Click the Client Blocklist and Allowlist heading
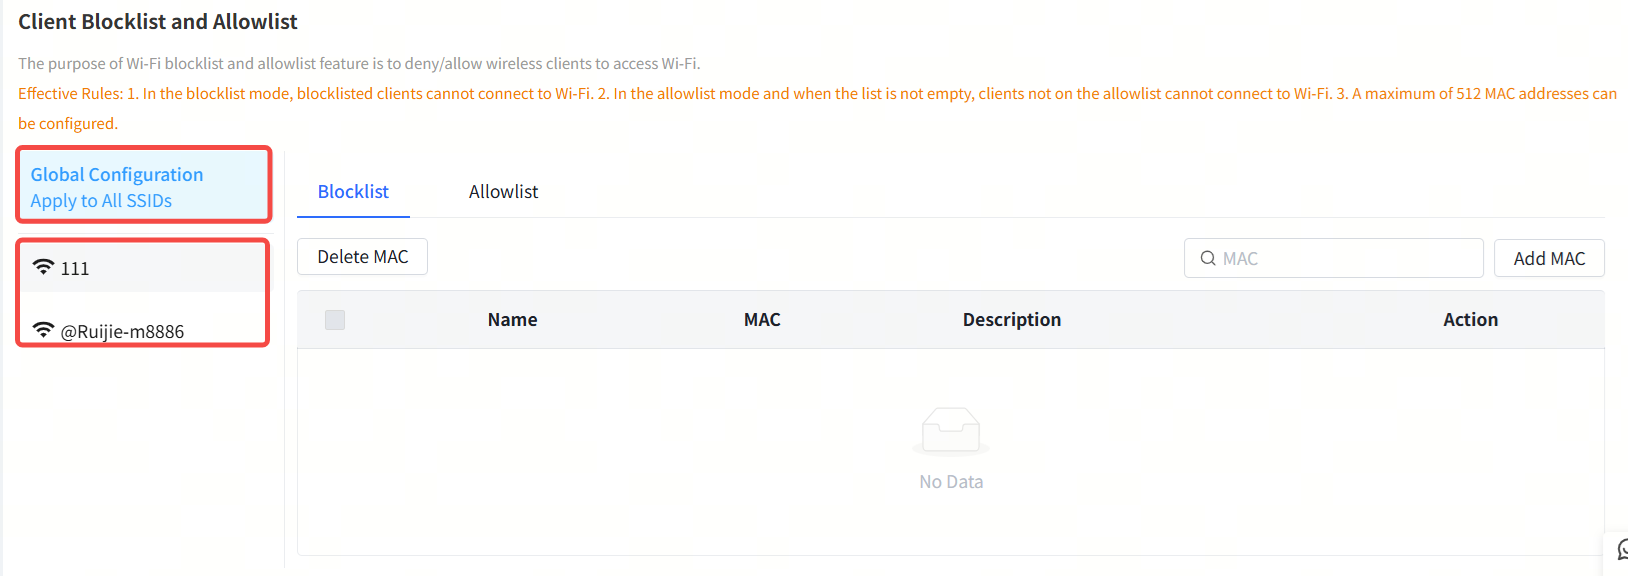 [158, 22]
